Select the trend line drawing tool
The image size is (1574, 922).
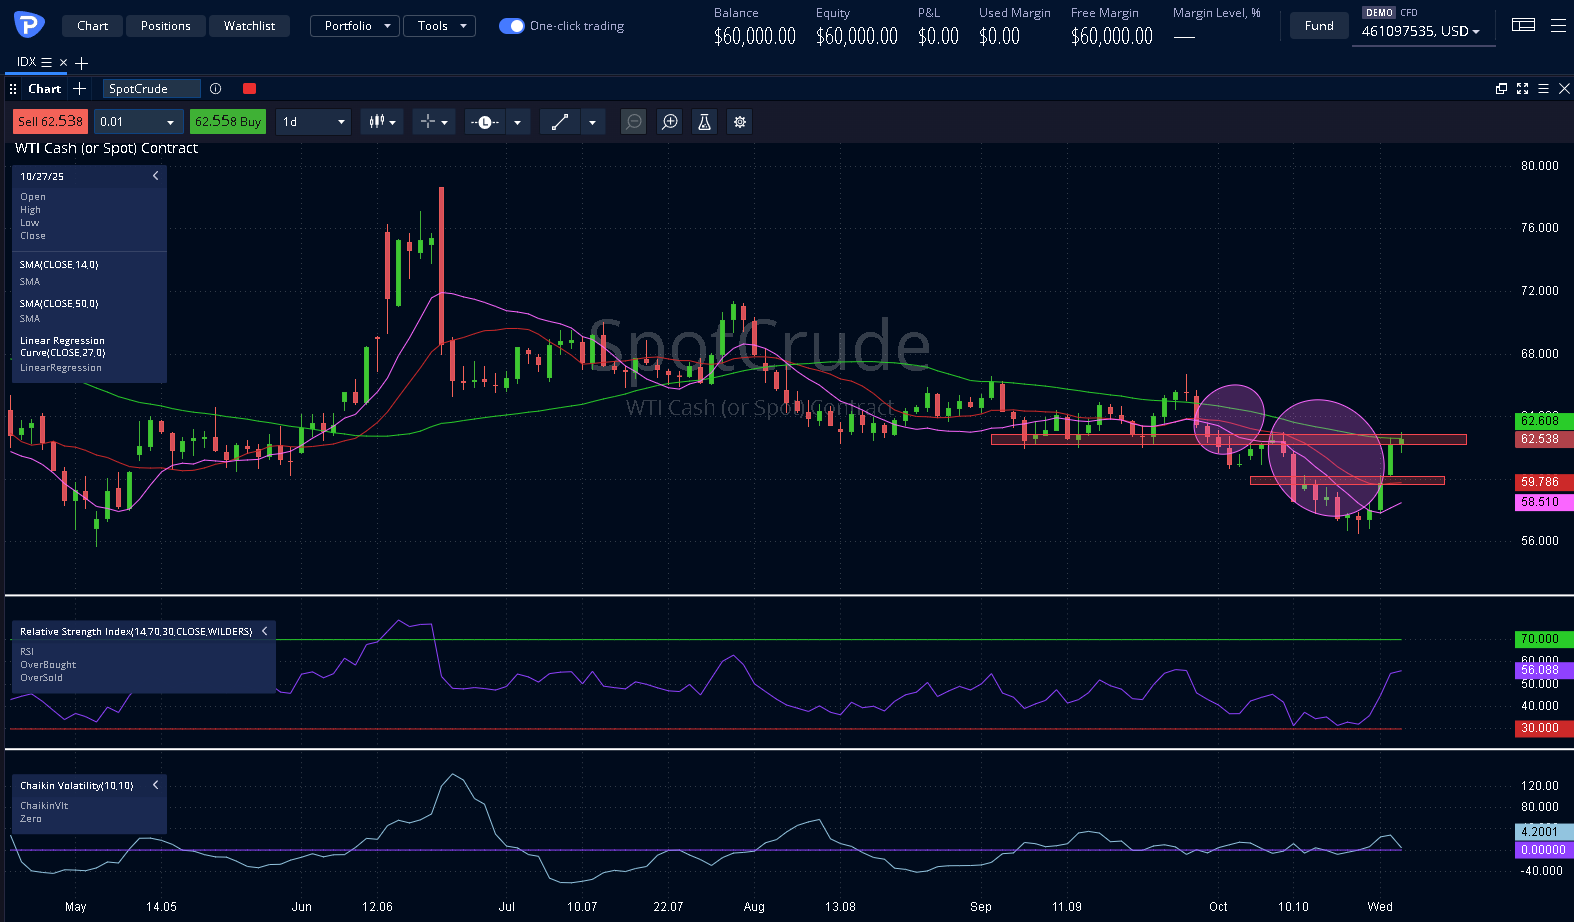[x=560, y=122]
